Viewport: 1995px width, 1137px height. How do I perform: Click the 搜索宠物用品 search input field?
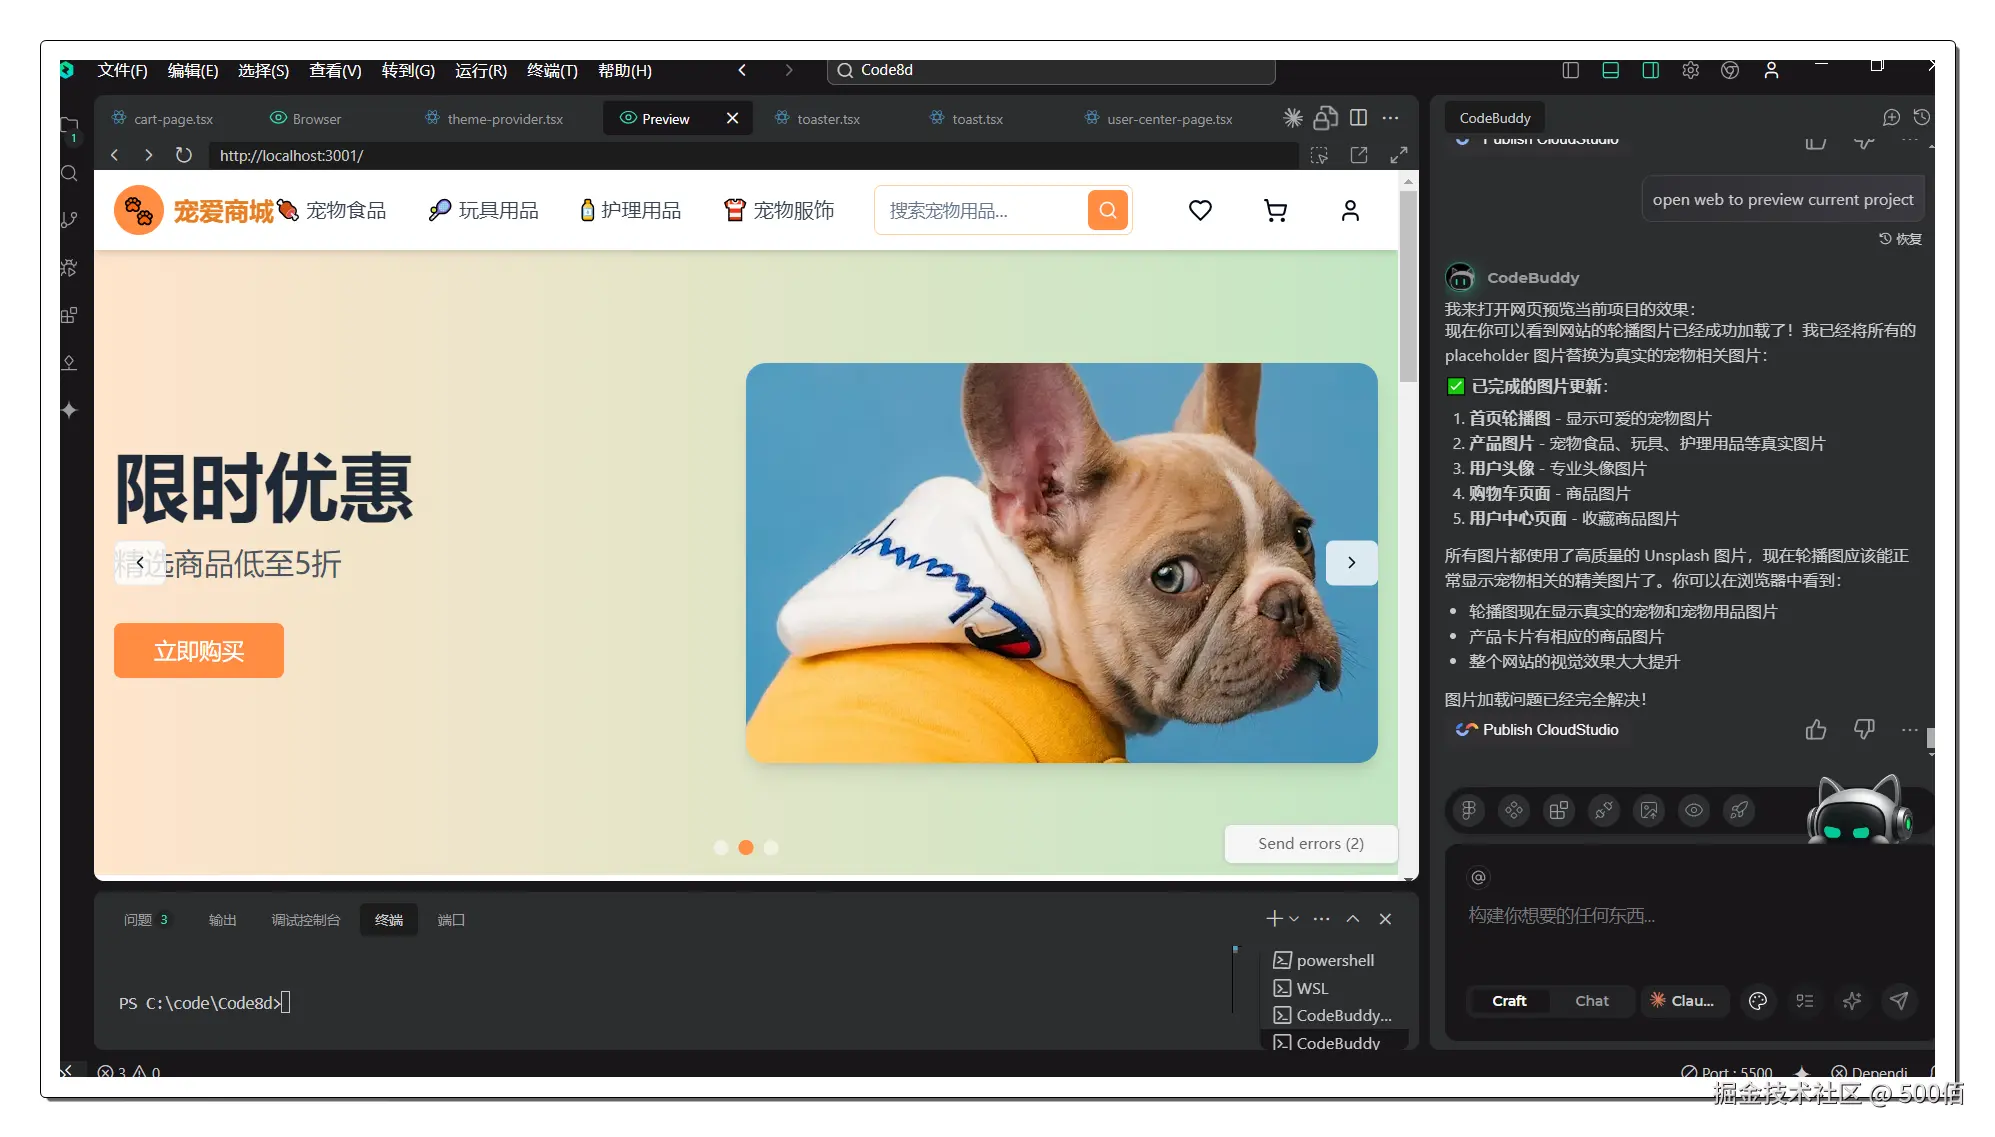[975, 211]
